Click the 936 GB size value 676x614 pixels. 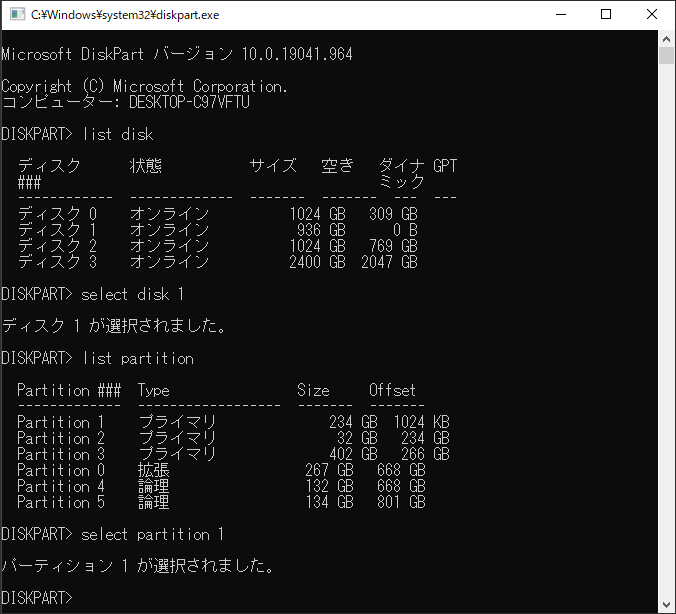click(321, 230)
